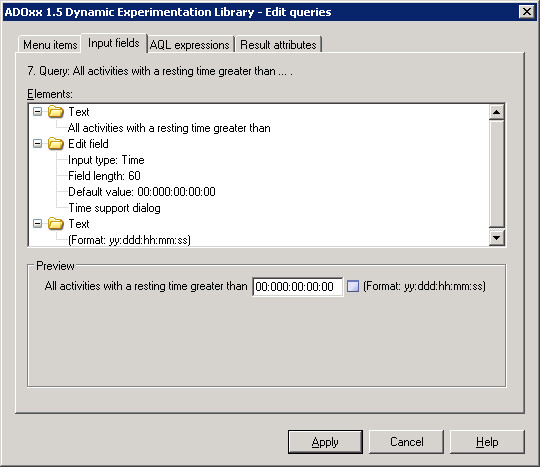Click the Elements list scroll up arrow
This screenshot has width=540, height=467.
(x=497, y=112)
